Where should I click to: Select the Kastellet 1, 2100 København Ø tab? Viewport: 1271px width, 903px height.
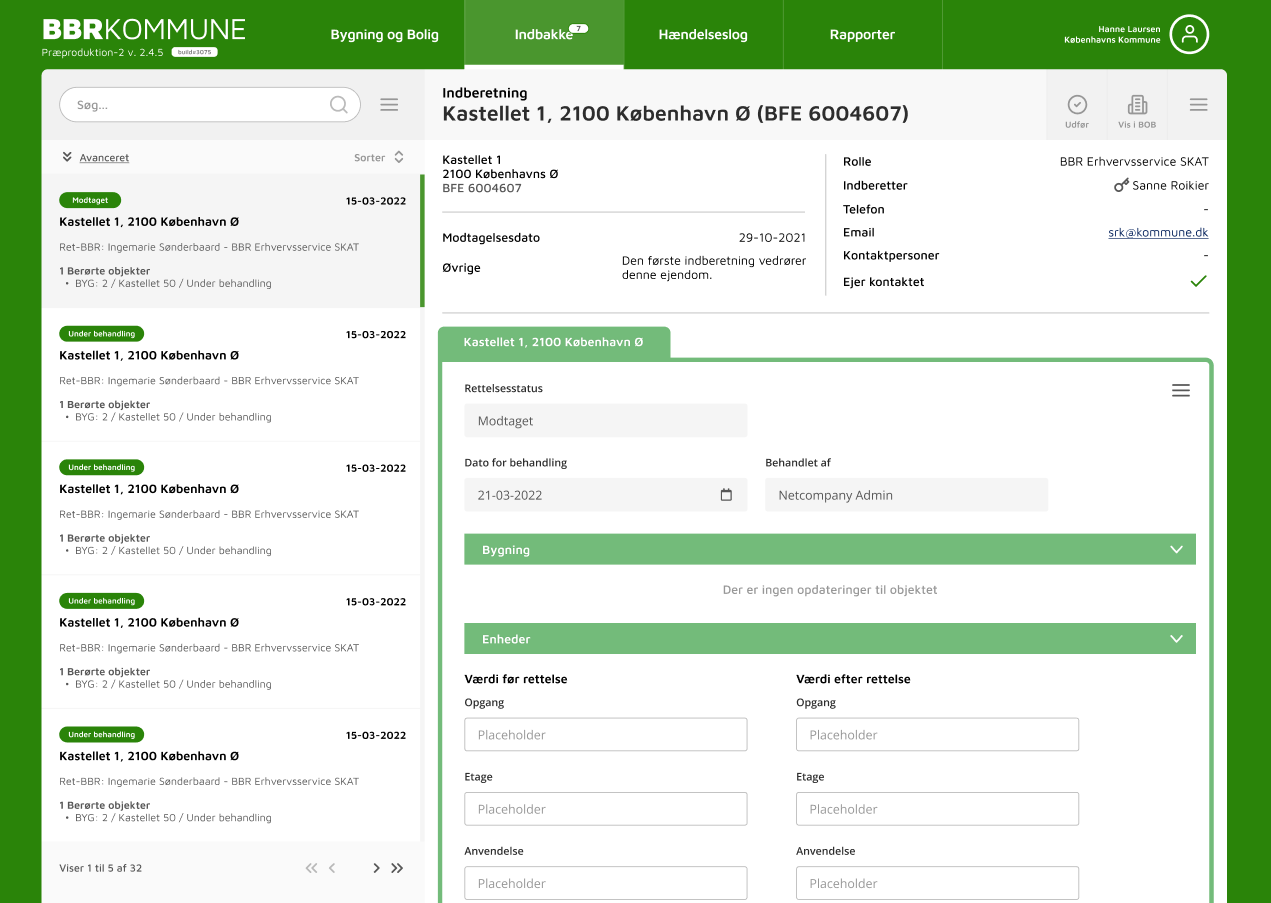tap(553, 342)
